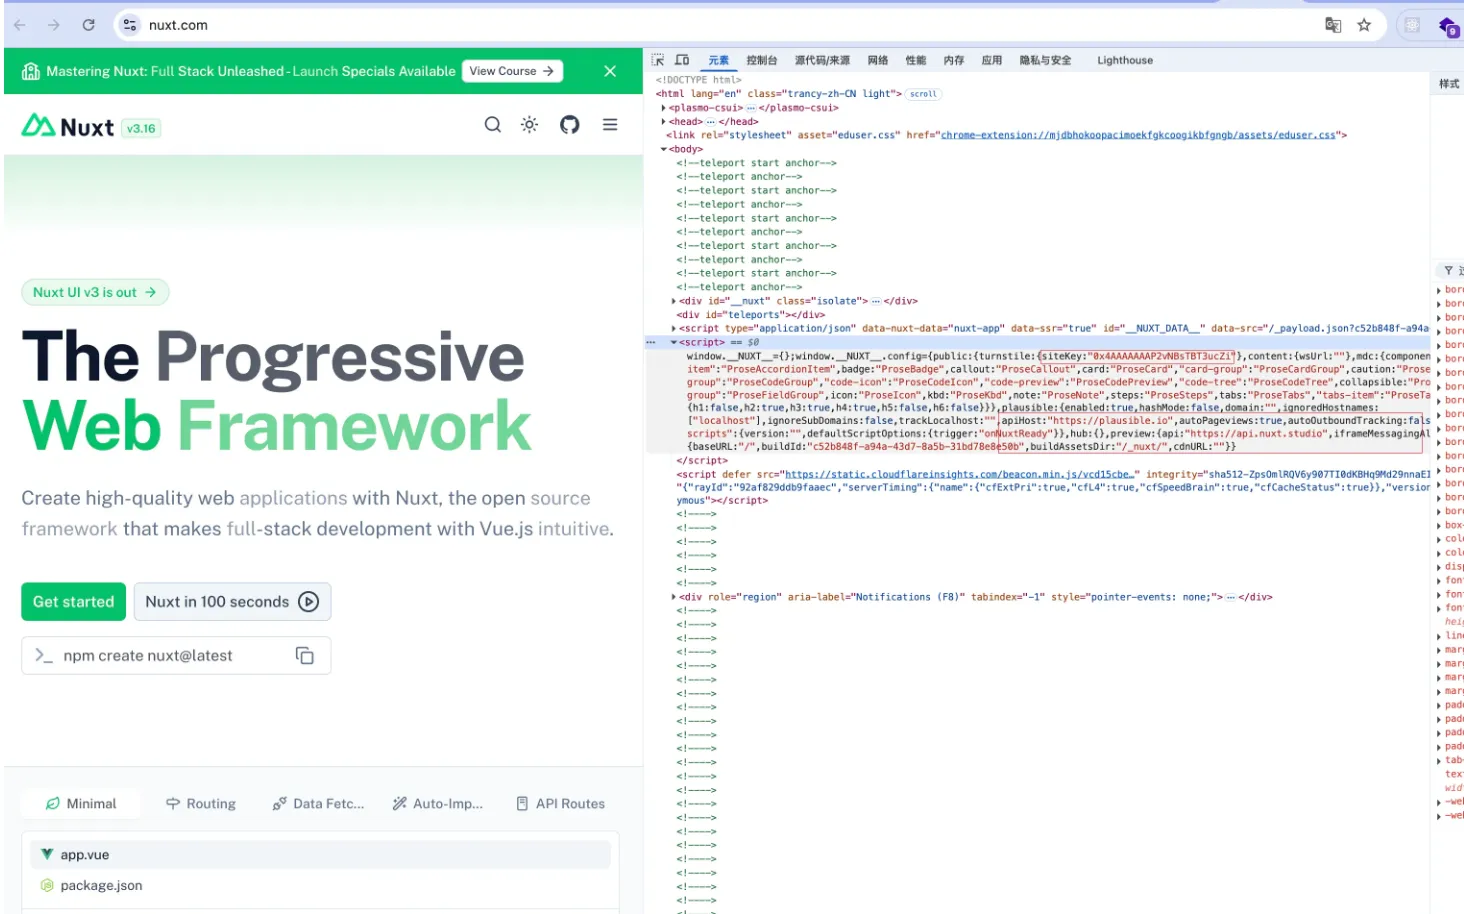Click the Mastering Nuxt banner icon

[x=31, y=71]
